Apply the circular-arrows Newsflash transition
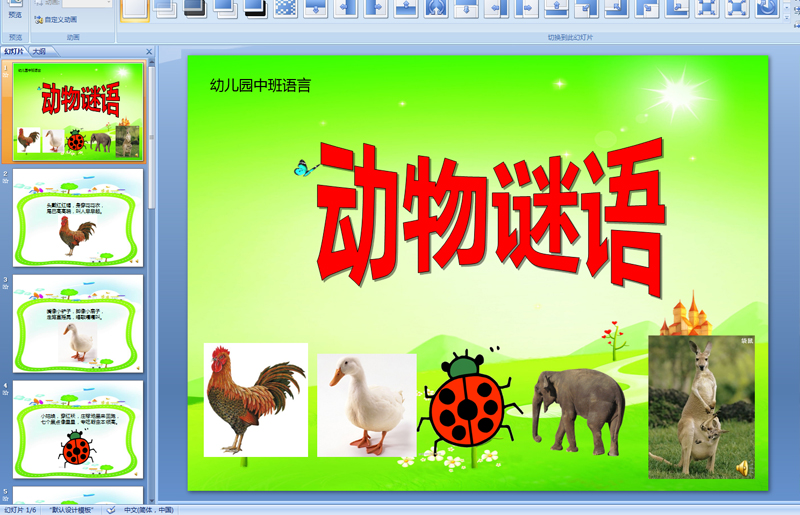Viewport: 800px width, 515px height. pyautogui.click(x=436, y=8)
